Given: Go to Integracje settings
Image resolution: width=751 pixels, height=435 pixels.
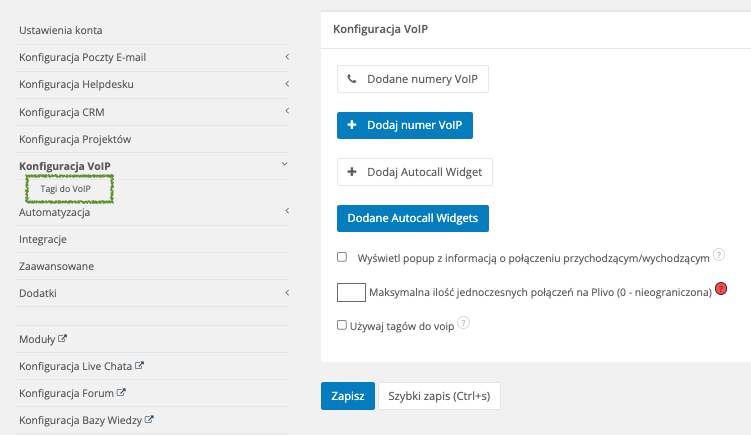Looking at the screenshot, I should (x=43, y=239).
